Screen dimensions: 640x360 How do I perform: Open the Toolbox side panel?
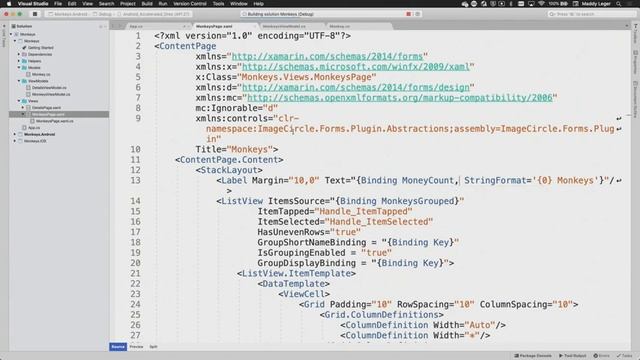point(636,34)
